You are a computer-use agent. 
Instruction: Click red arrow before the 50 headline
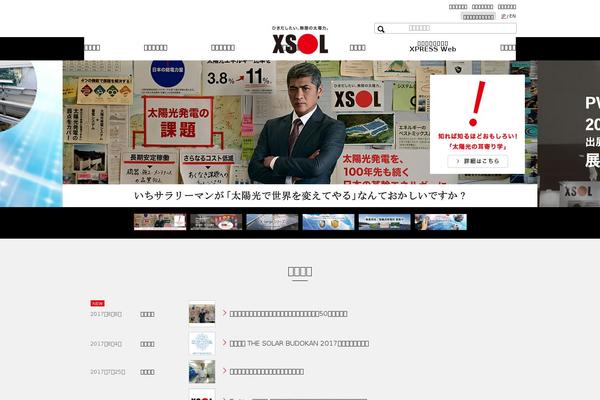pos(225,313)
